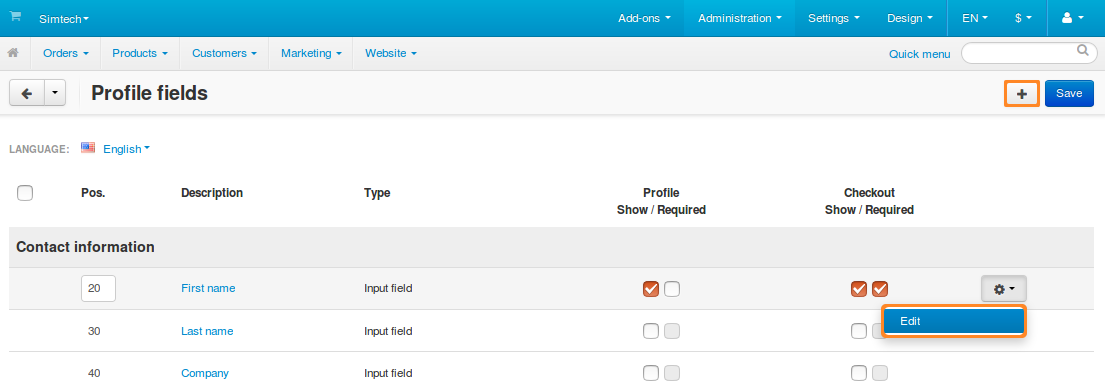The image size is (1105, 390).
Task: Open the English language selector
Action: [x=127, y=149]
